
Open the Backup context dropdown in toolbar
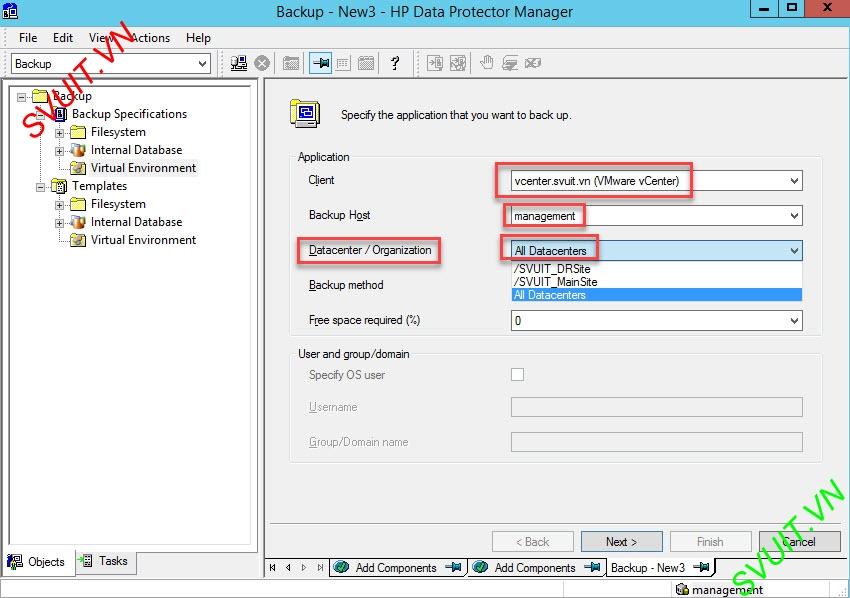tap(202, 63)
